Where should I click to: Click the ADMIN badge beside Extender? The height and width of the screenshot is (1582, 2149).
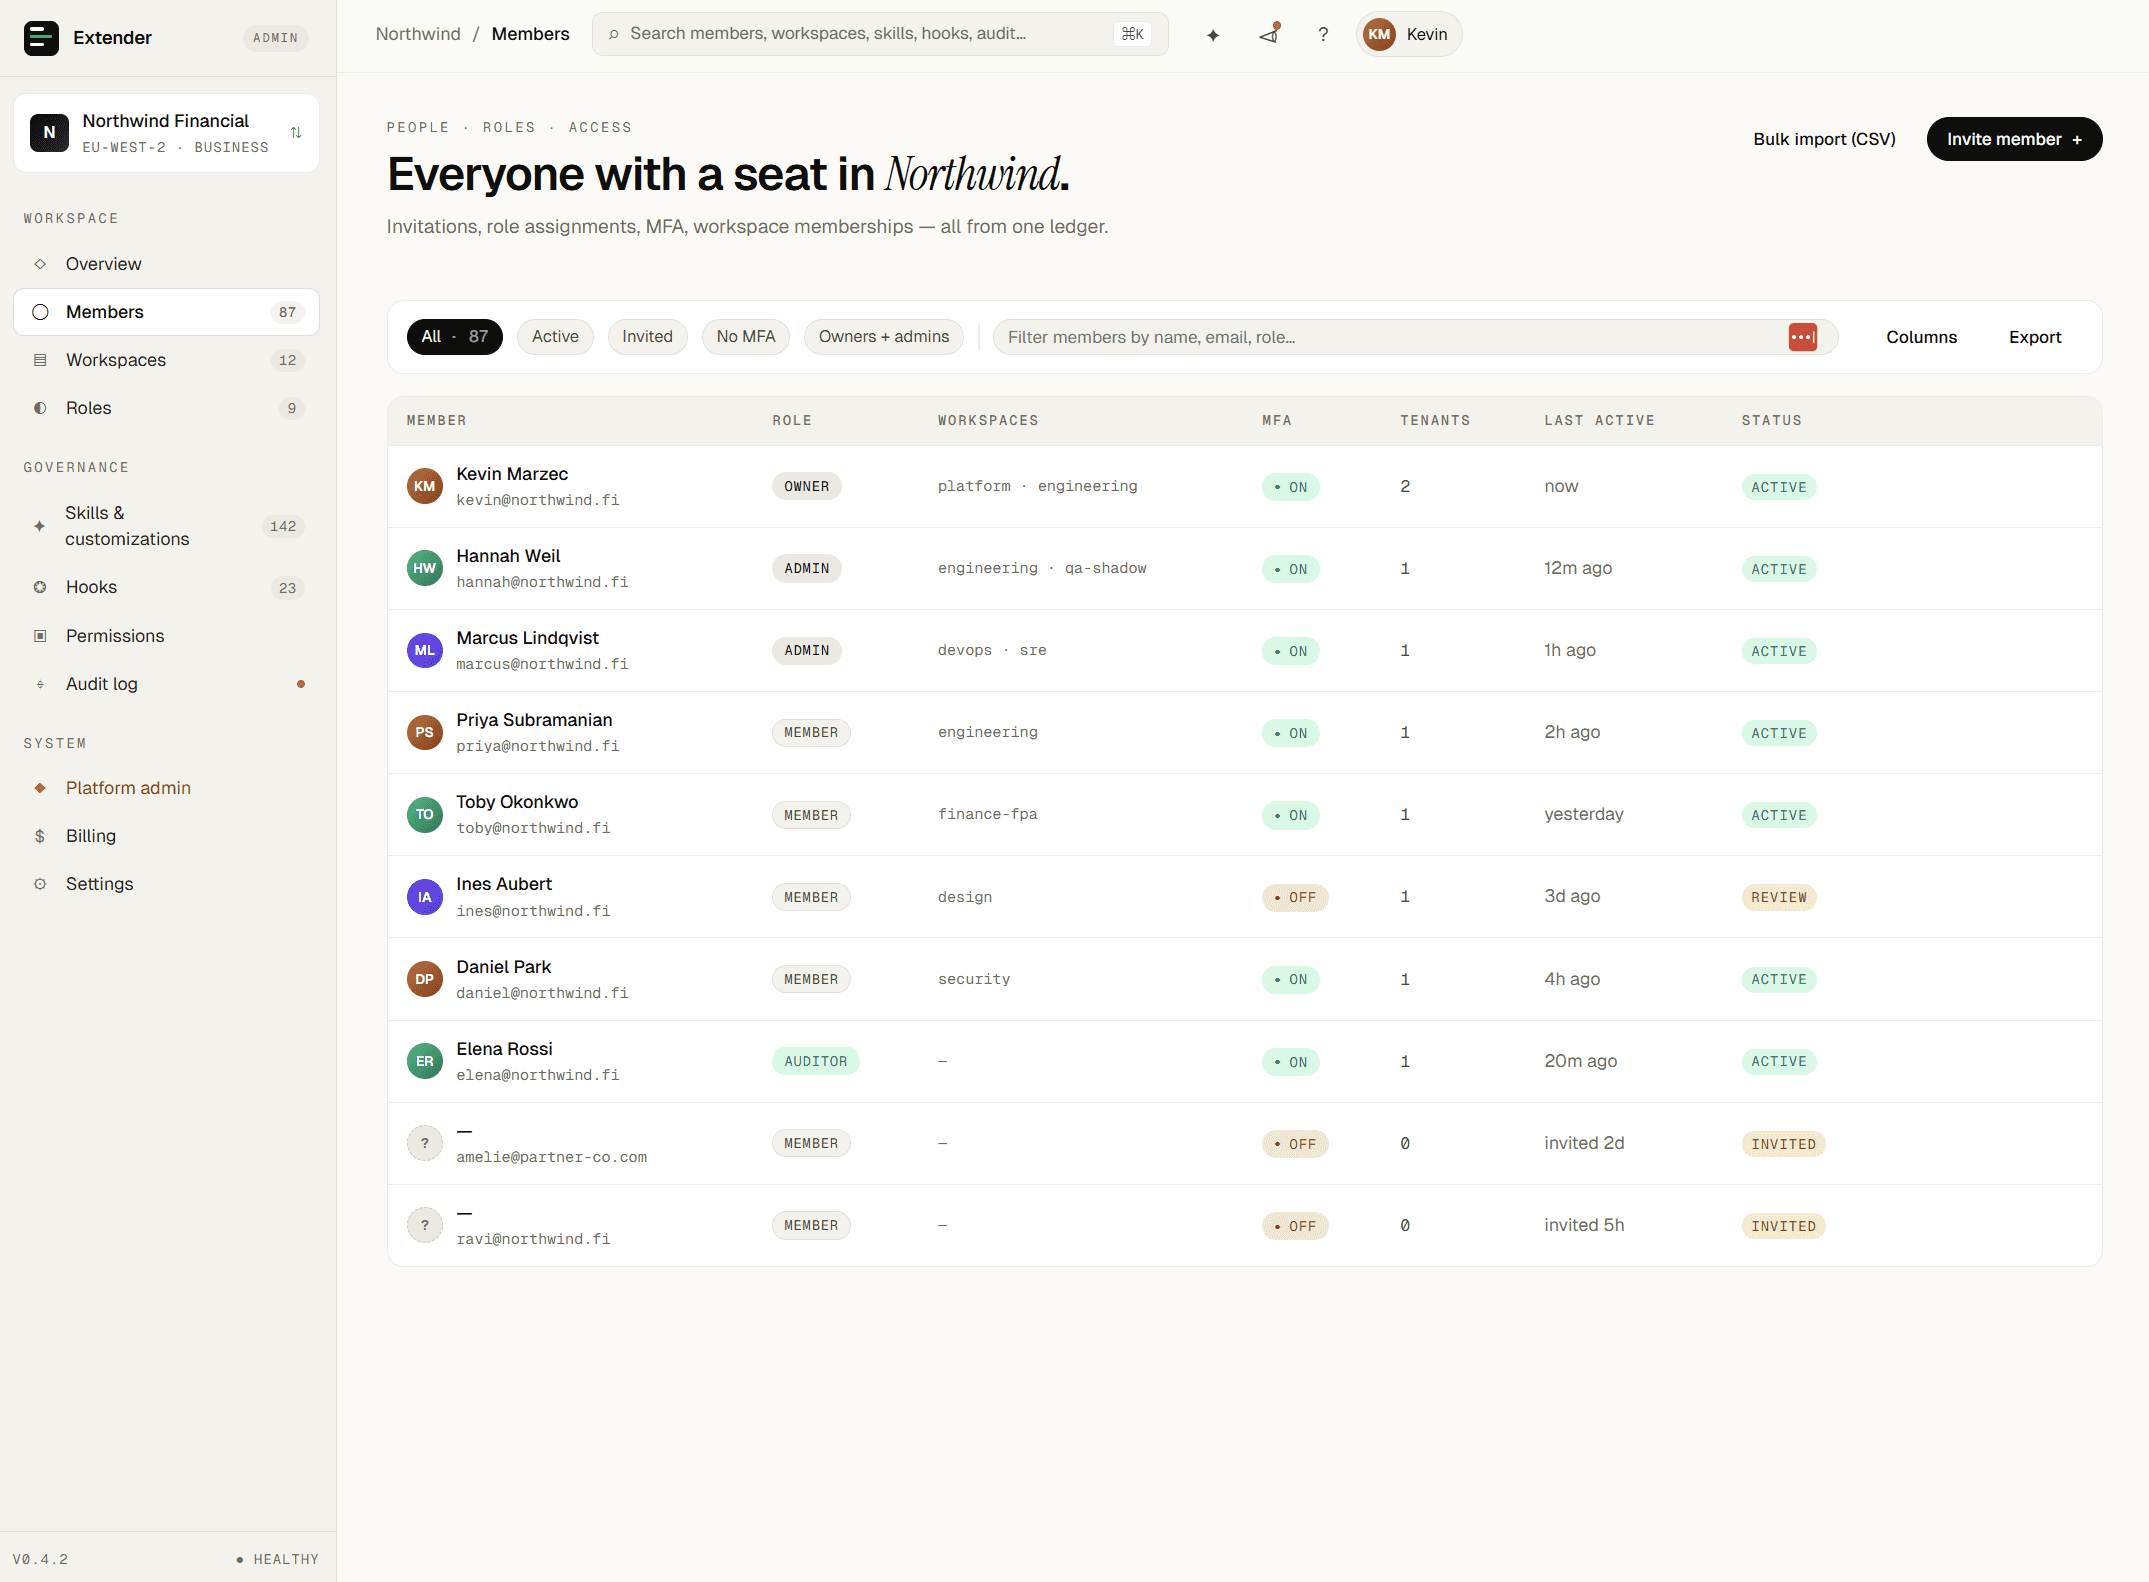275,38
